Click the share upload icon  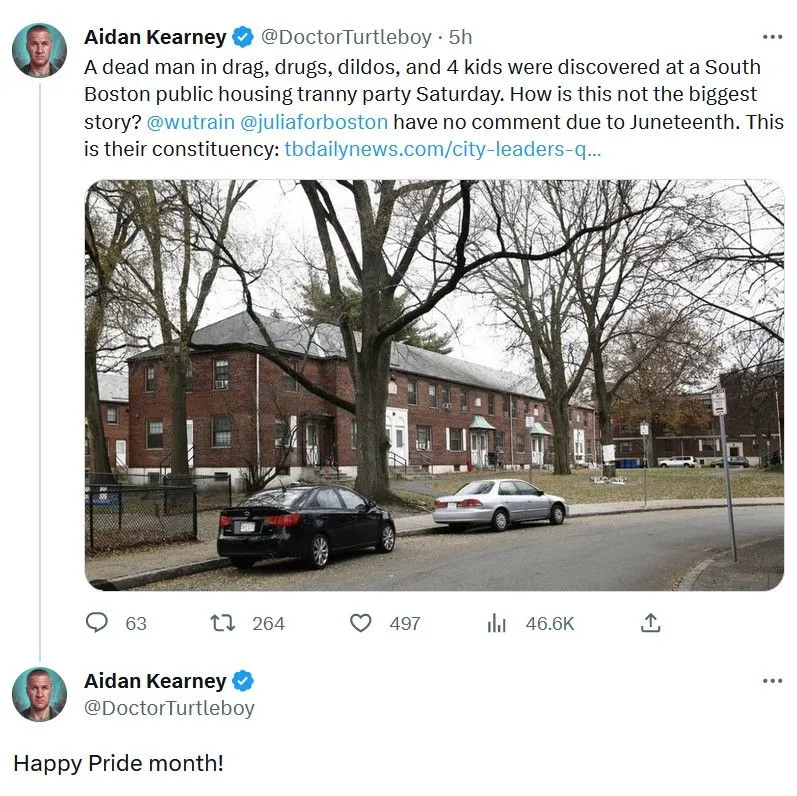click(x=650, y=623)
